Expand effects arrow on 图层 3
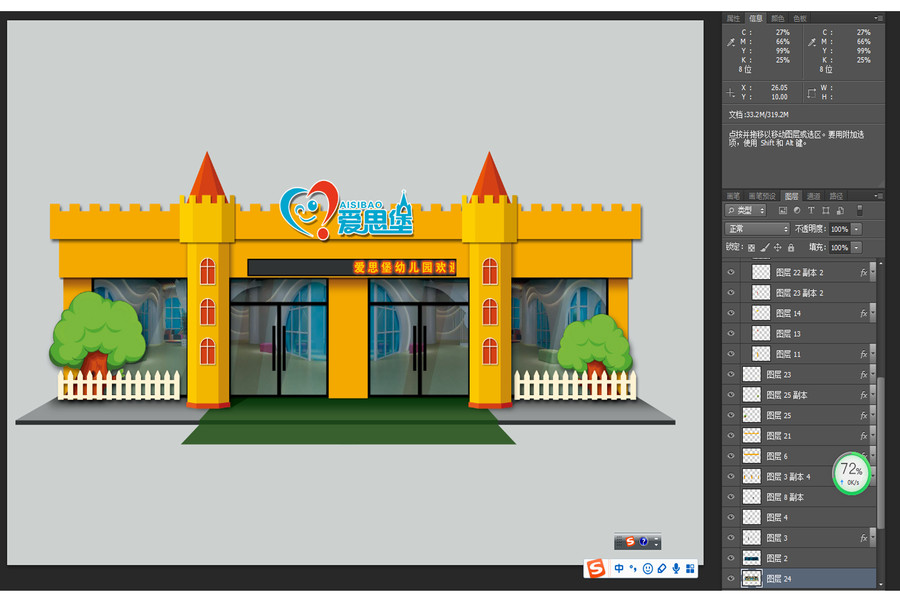The image size is (900, 600). pos(873,538)
